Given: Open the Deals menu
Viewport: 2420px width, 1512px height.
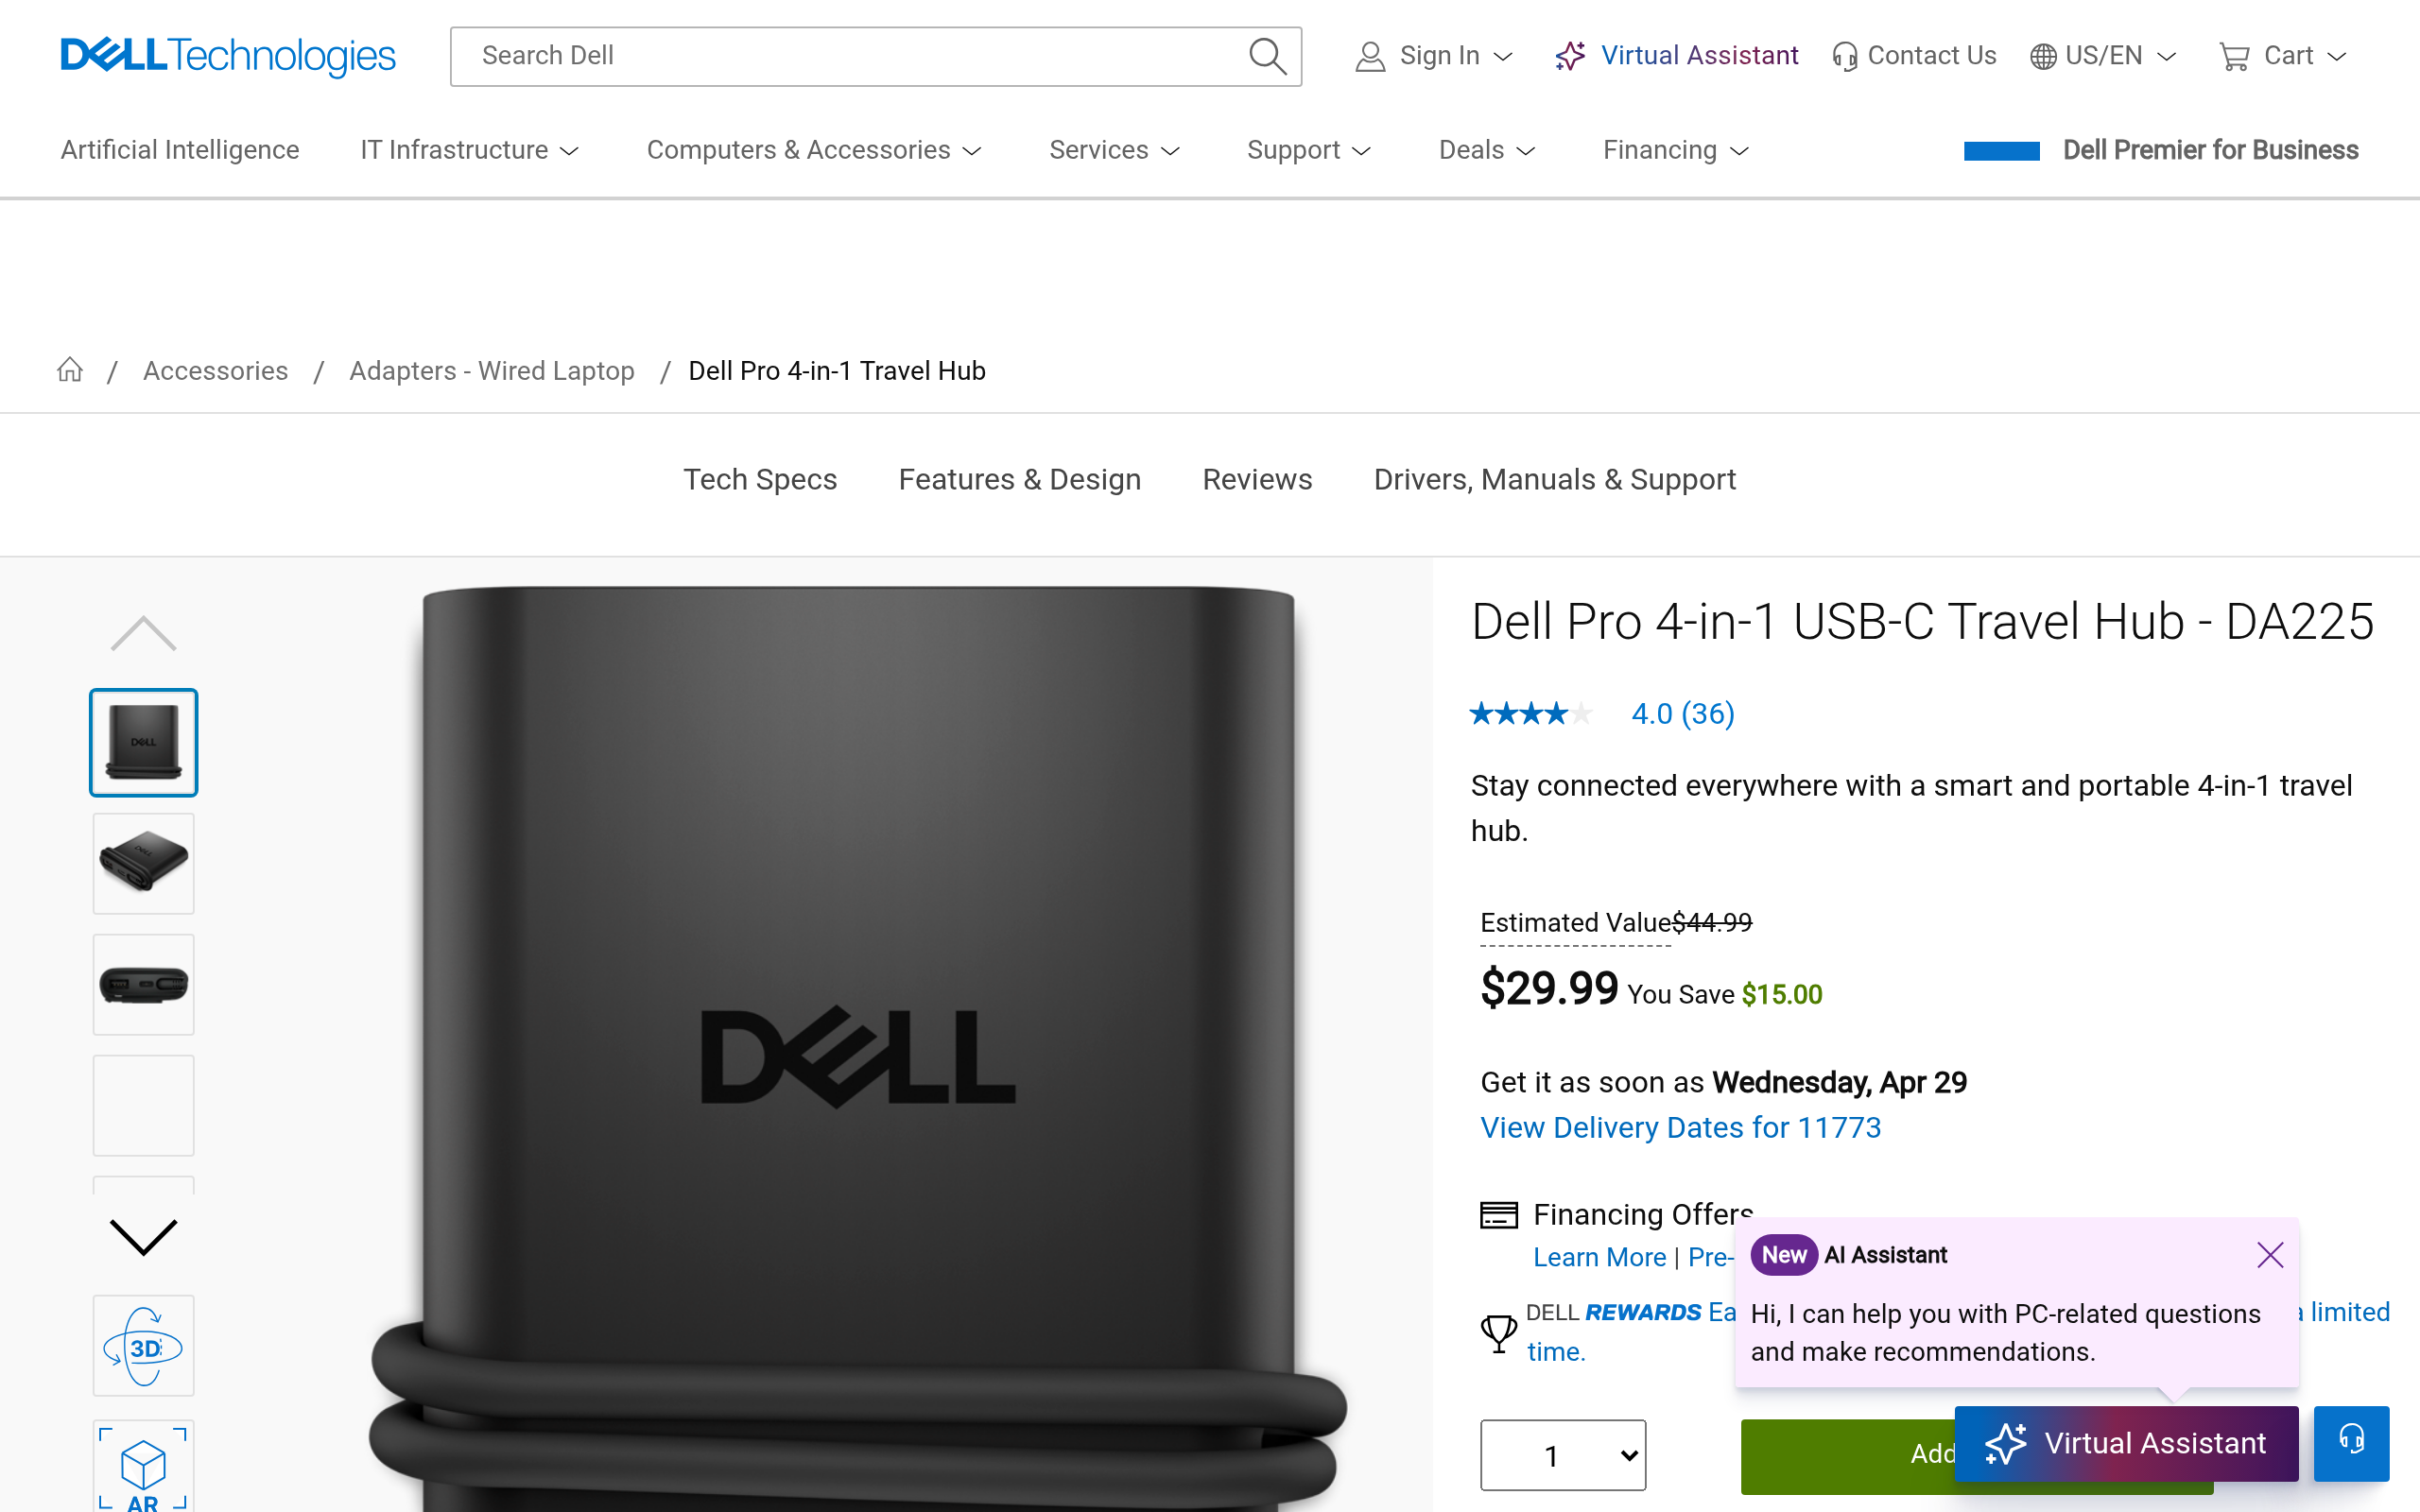Looking at the screenshot, I should pos(1486,150).
